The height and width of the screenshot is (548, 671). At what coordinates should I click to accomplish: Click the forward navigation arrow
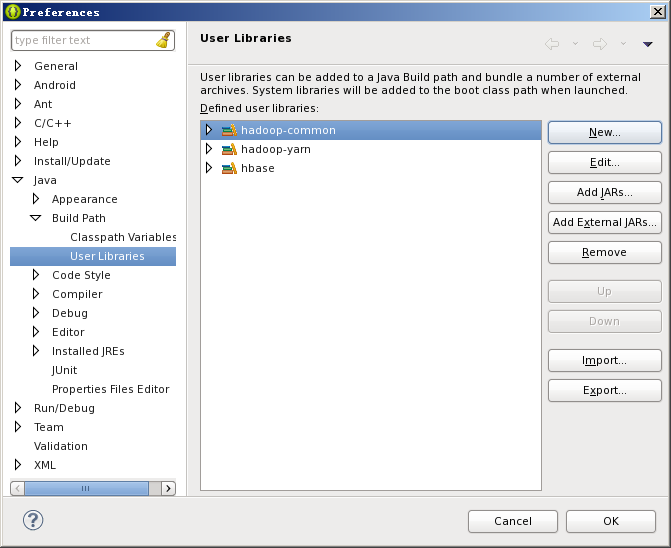(600, 44)
